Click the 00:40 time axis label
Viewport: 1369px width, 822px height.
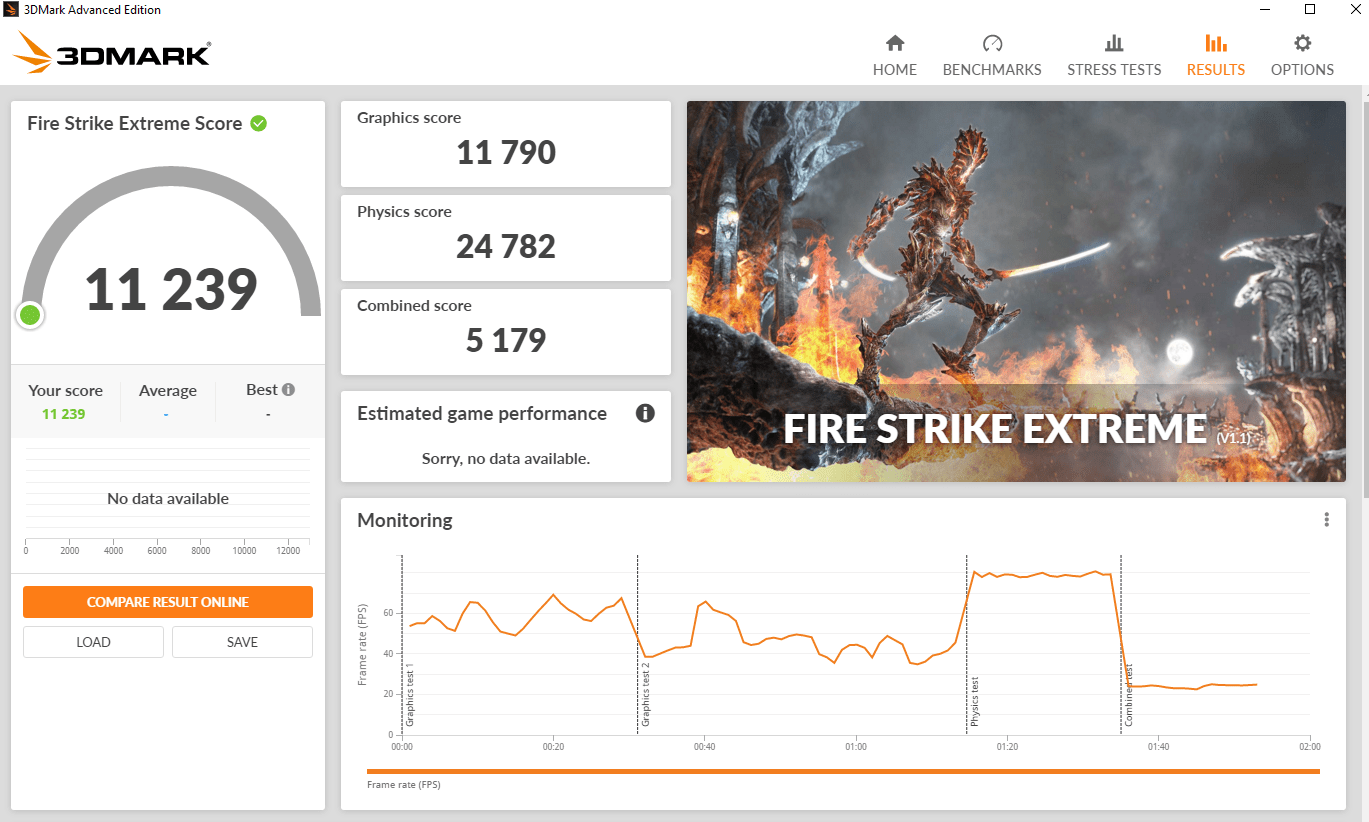(704, 747)
